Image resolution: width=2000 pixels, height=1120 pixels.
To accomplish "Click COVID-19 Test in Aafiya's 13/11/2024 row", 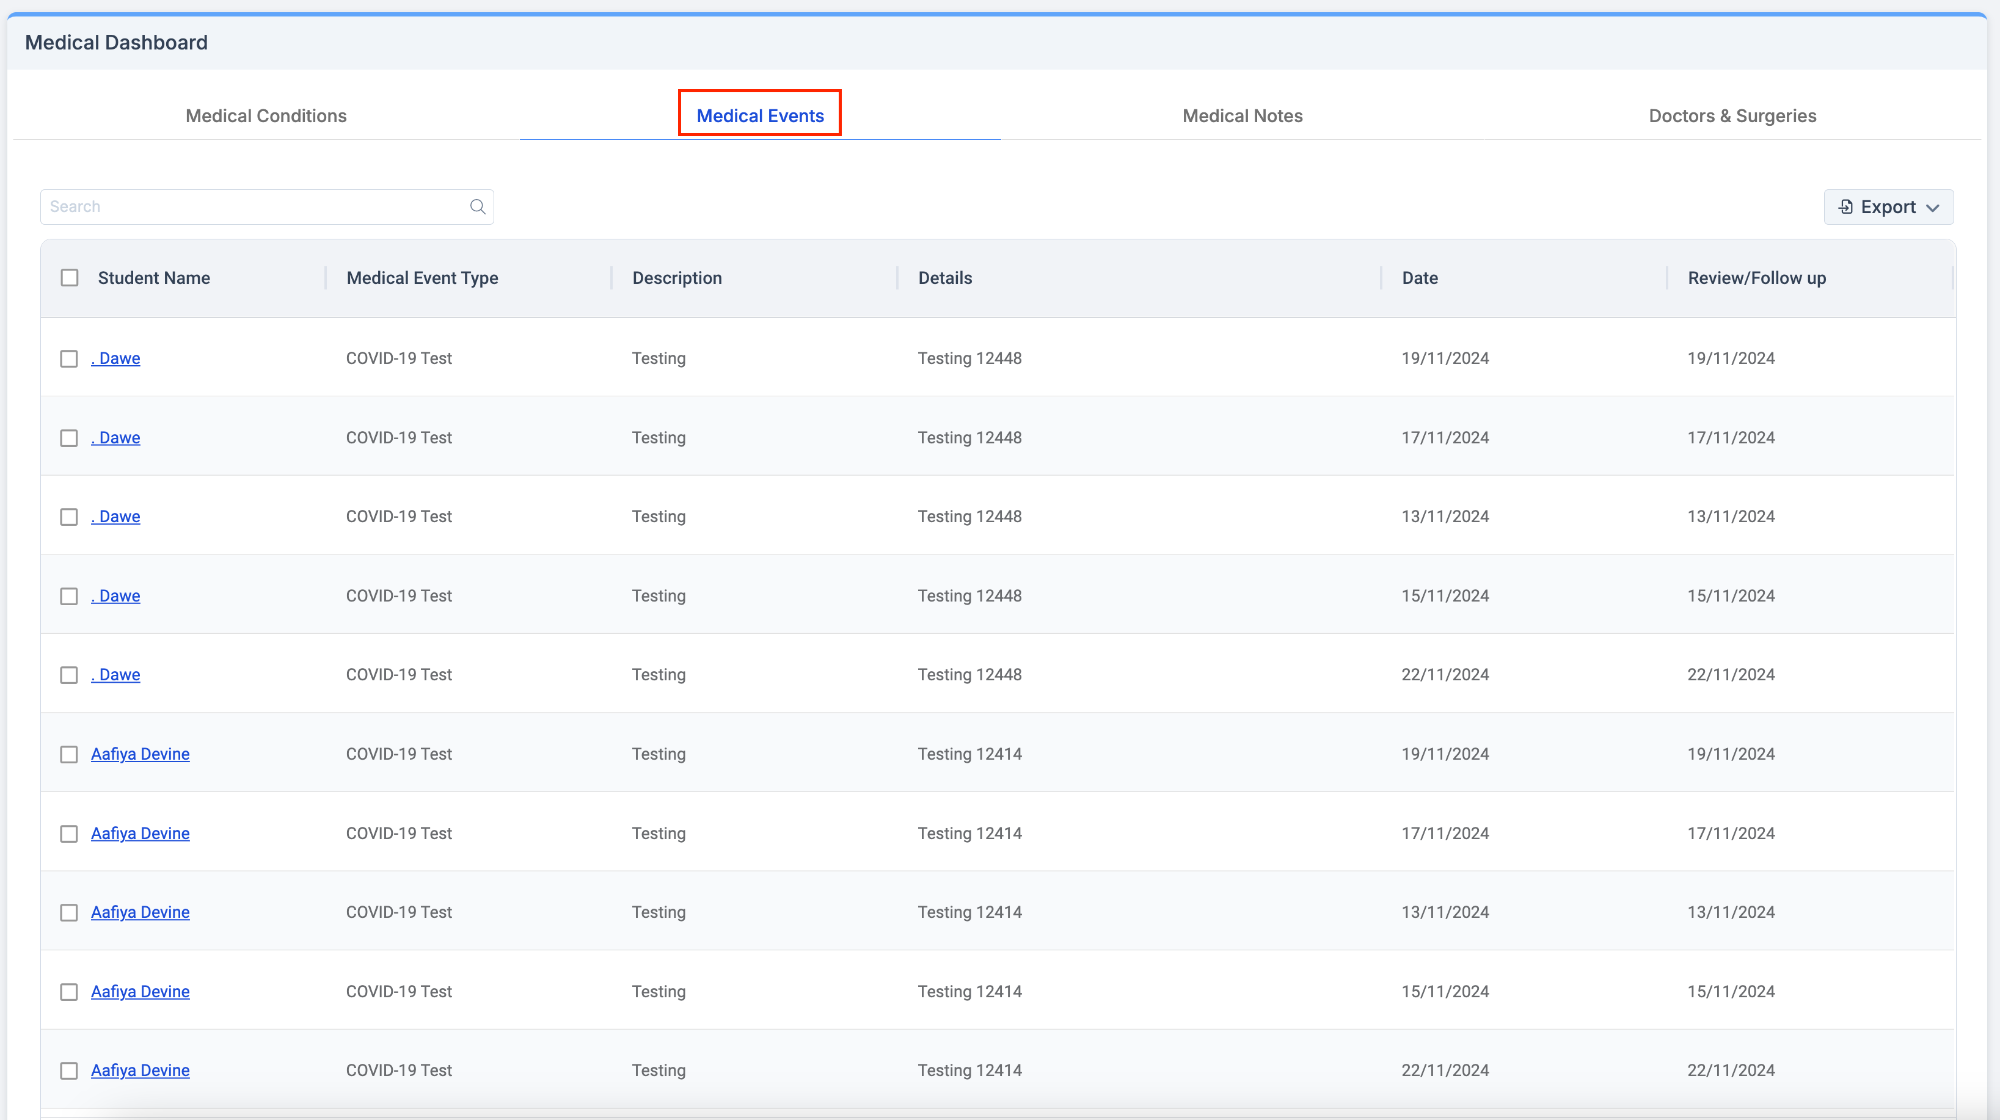I will [x=399, y=912].
